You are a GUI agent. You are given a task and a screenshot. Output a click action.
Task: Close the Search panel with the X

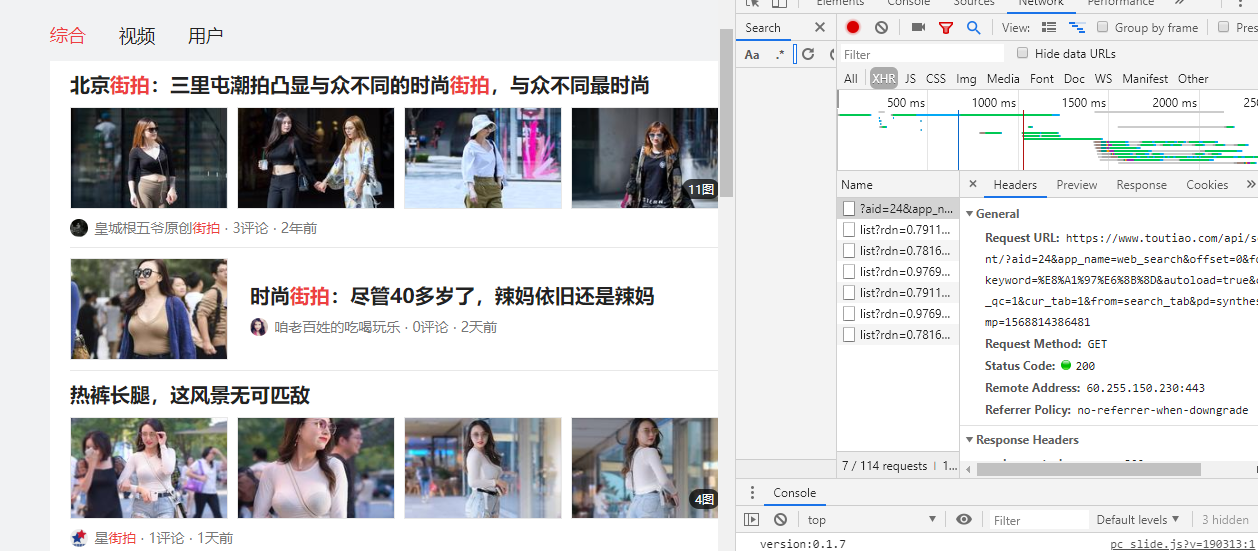pyautogui.click(x=820, y=28)
